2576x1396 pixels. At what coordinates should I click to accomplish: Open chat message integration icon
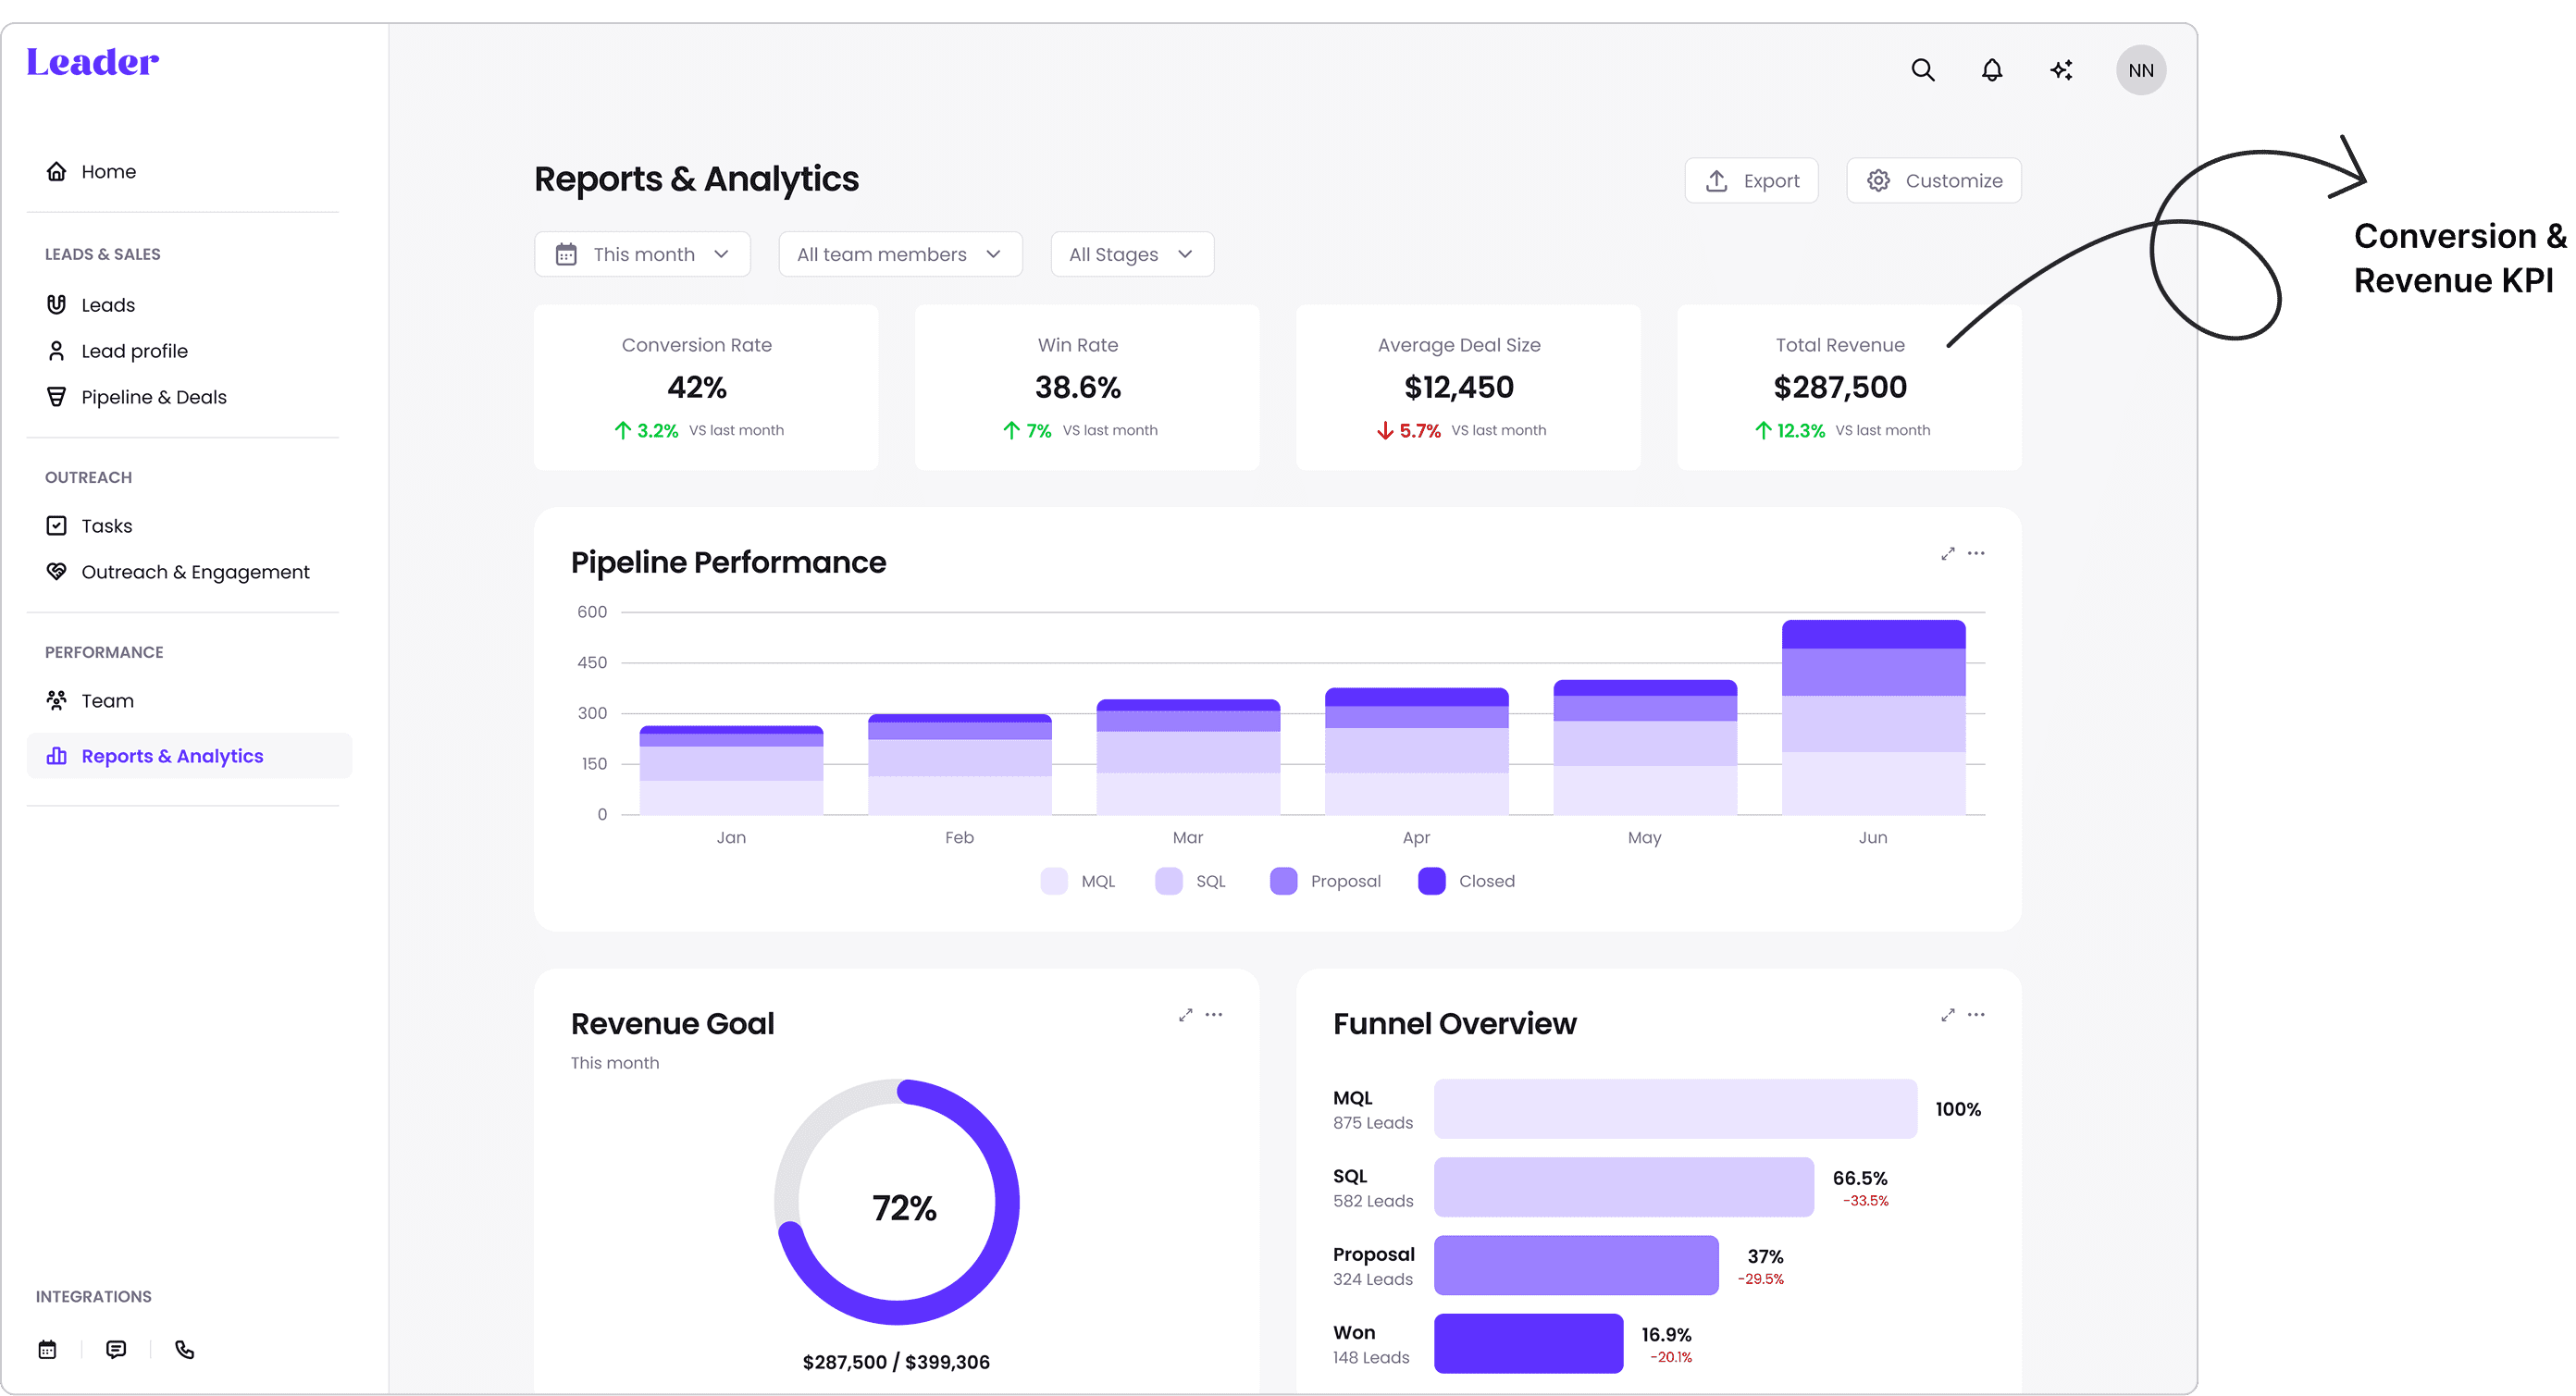tap(116, 1349)
